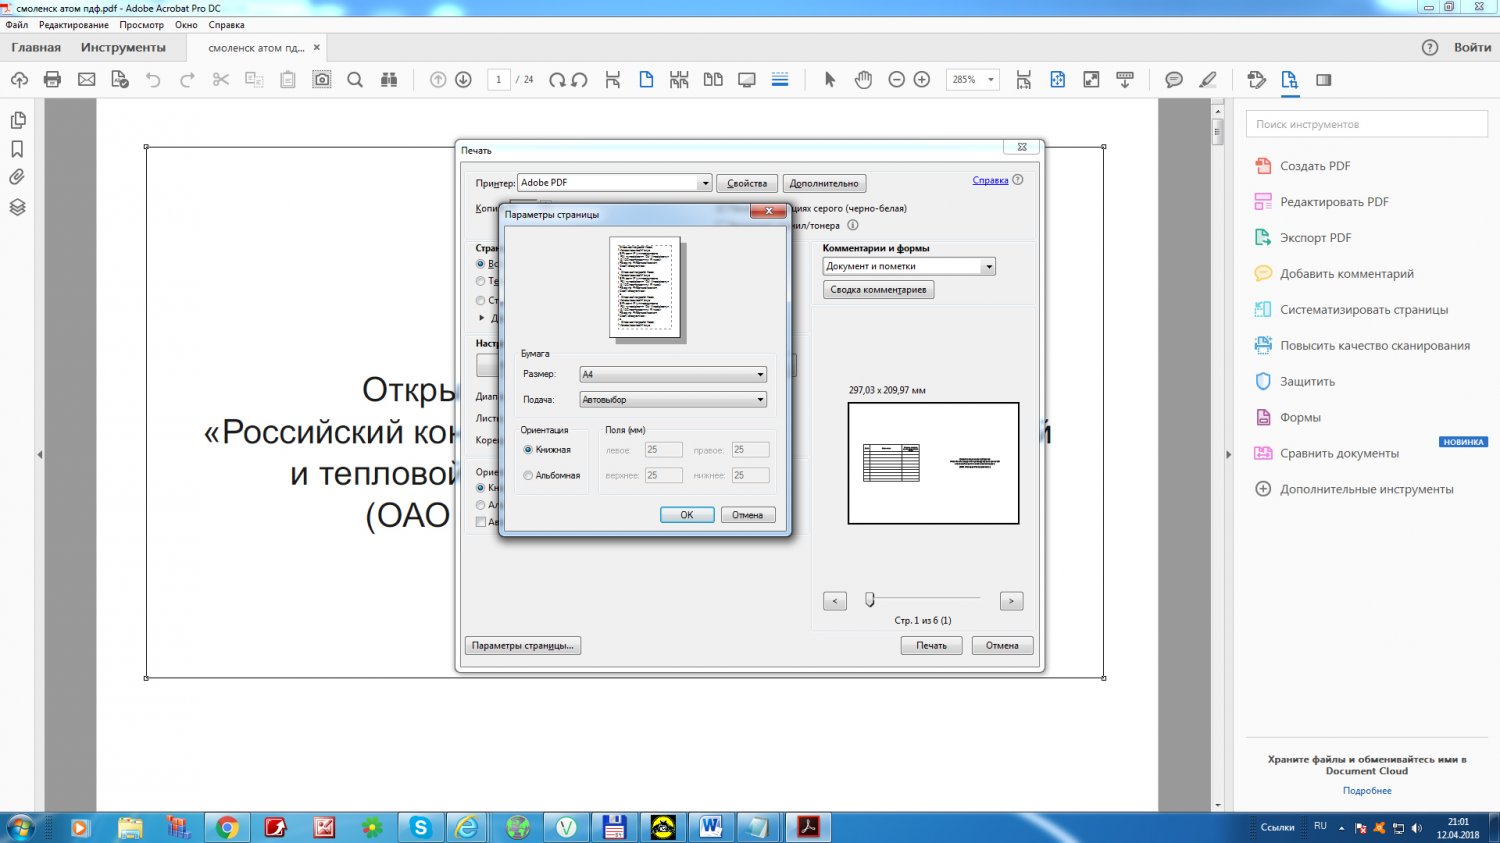1500x843 pixels.
Task: Open the Просмотр menu
Action: pos(141,25)
